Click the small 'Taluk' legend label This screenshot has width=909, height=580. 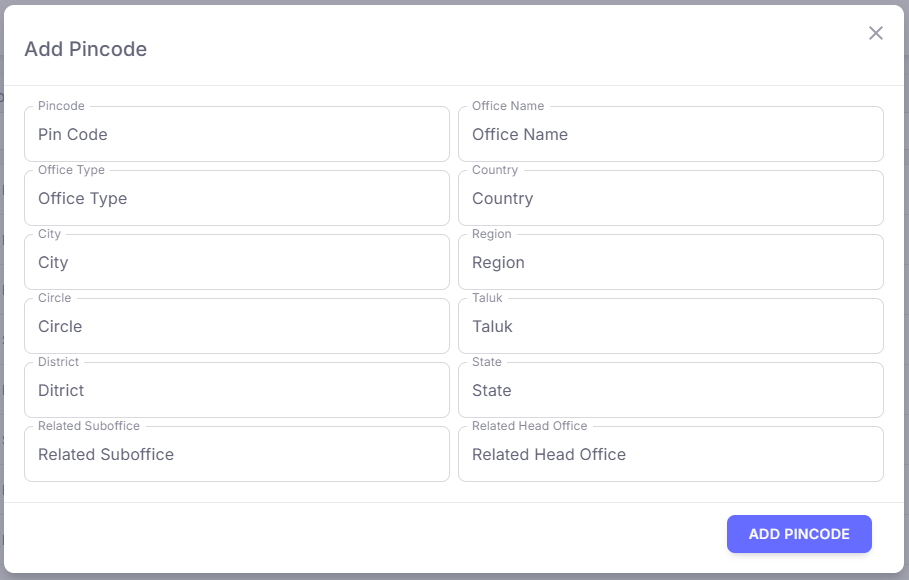487,298
